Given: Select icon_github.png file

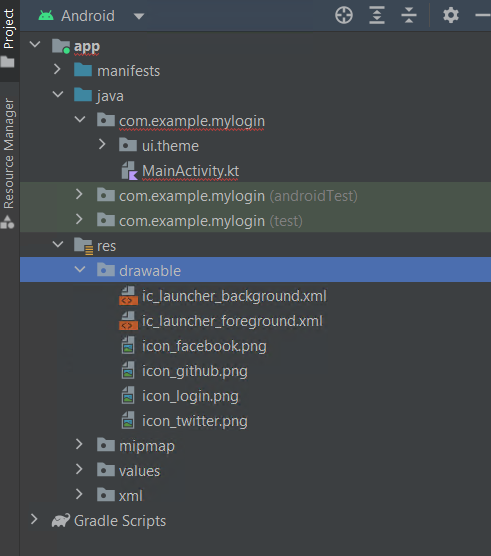Looking at the screenshot, I should (x=195, y=371).
